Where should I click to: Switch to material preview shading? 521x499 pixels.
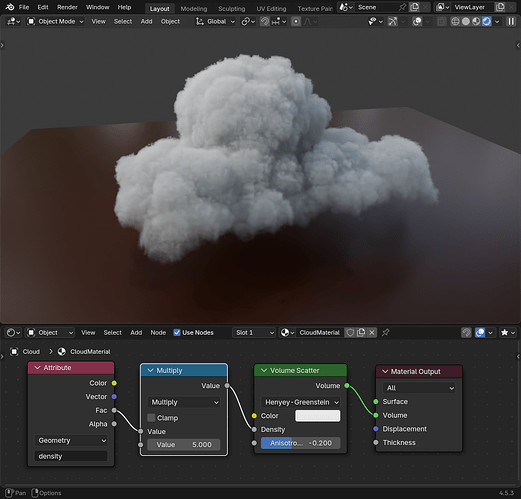pos(476,21)
